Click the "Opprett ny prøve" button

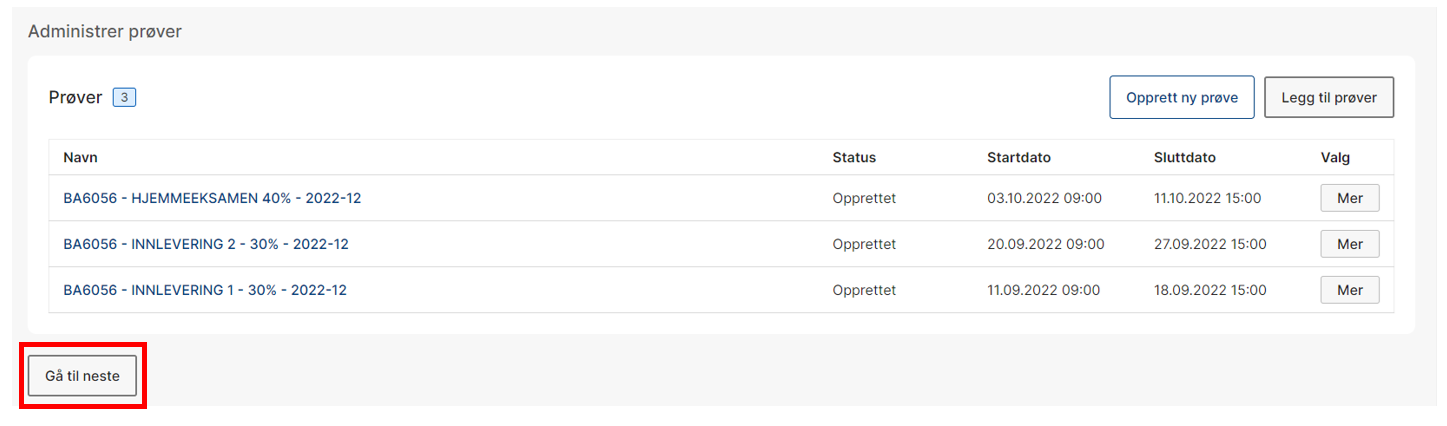pyautogui.click(x=1181, y=98)
